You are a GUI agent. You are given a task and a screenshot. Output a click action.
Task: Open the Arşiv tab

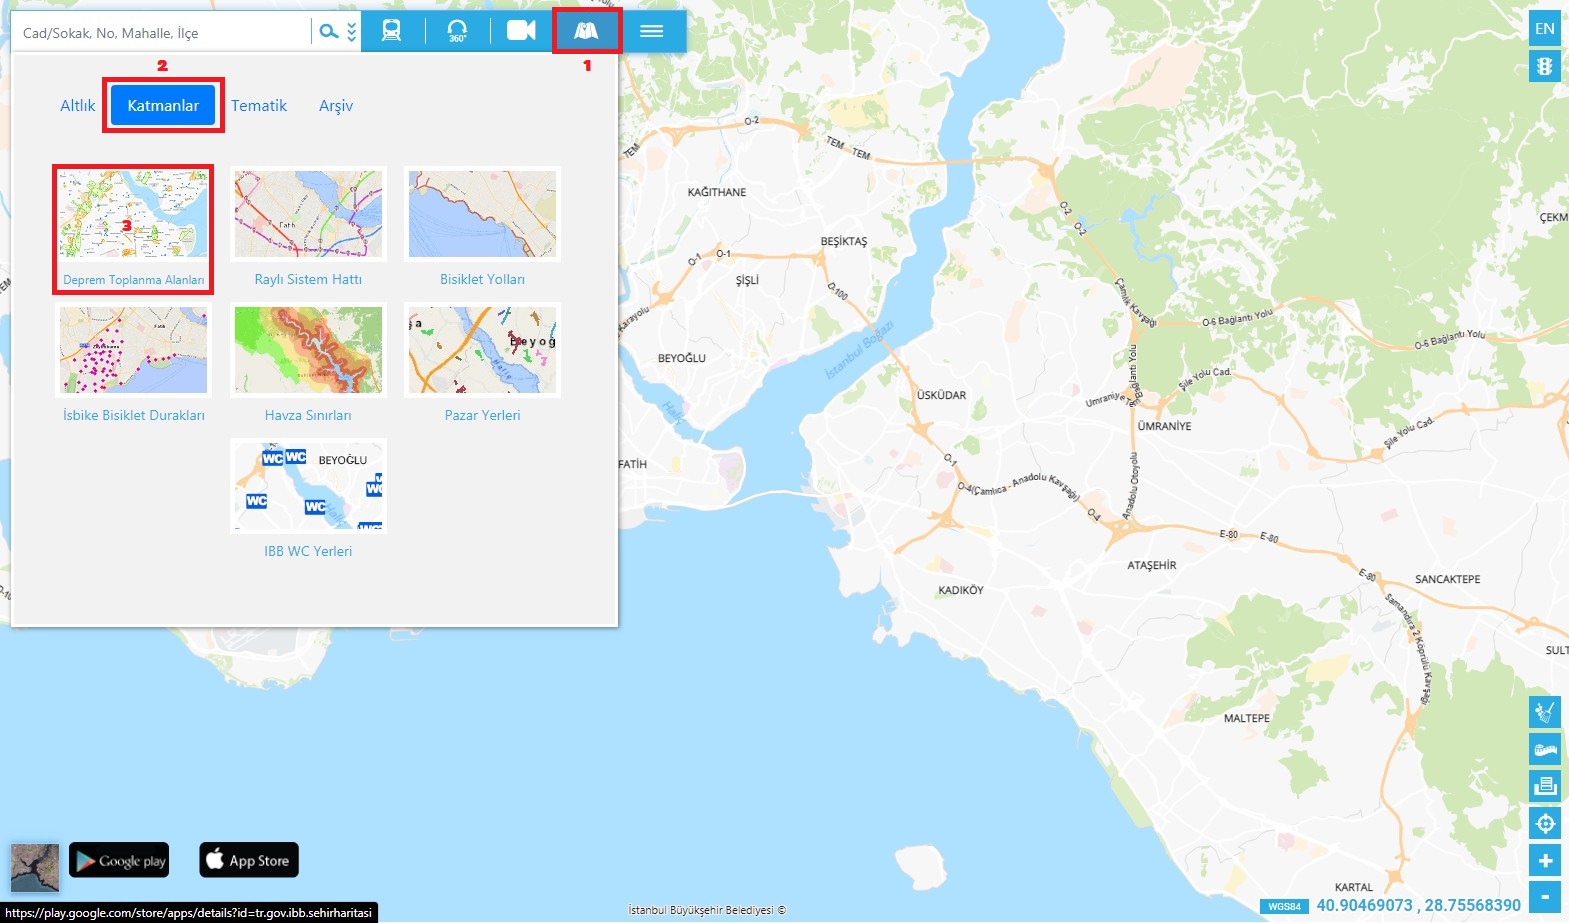tap(336, 106)
